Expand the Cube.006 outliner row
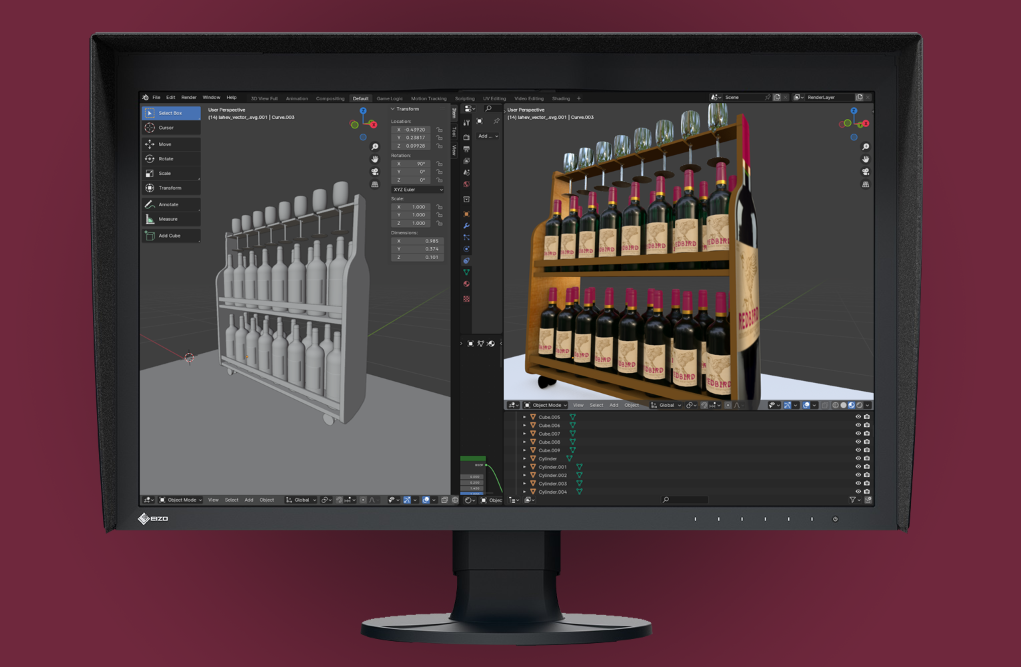1021x667 pixels. (525, 425)
